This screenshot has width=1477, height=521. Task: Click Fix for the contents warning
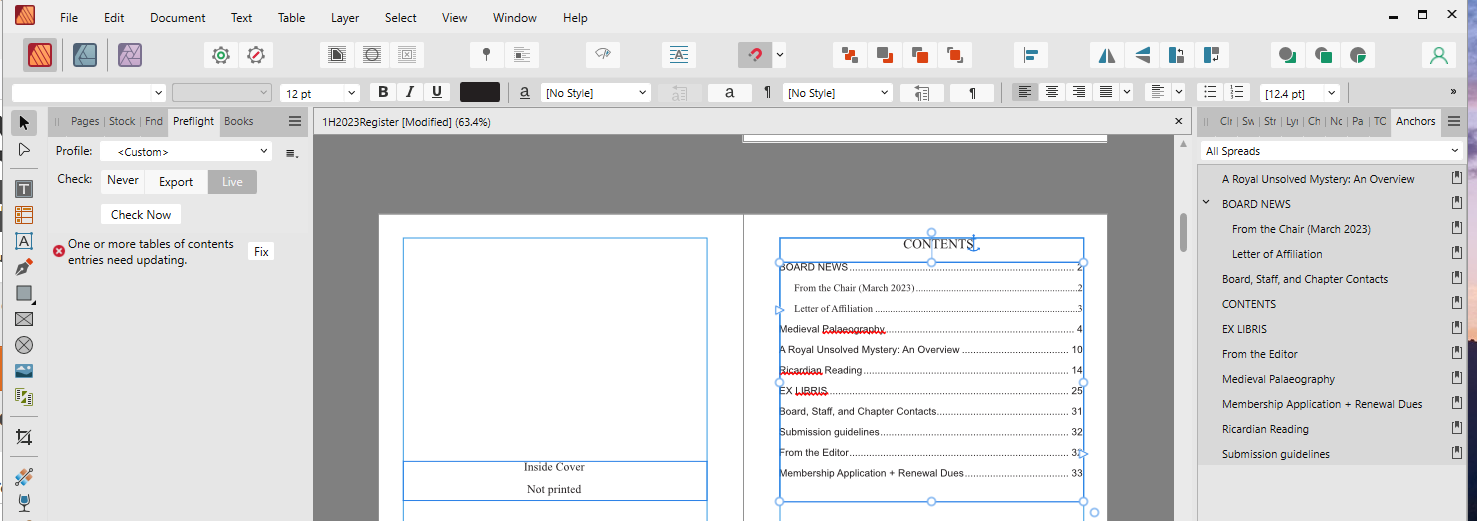pyautogui.click(x=261, y=252)
